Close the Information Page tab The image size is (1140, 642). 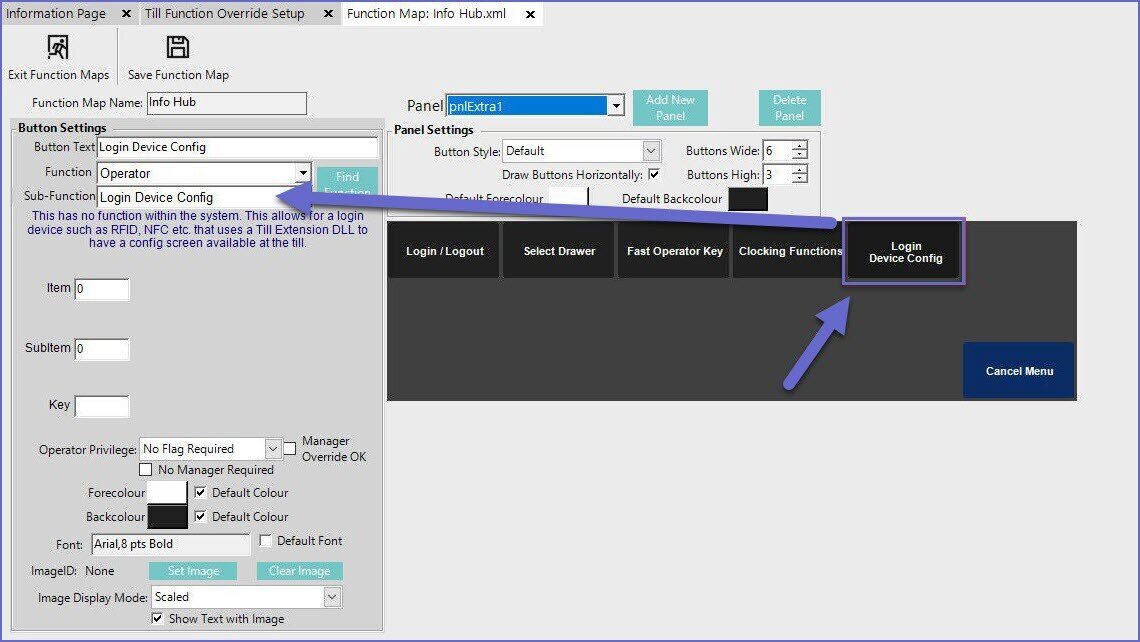tap(126, 14)
